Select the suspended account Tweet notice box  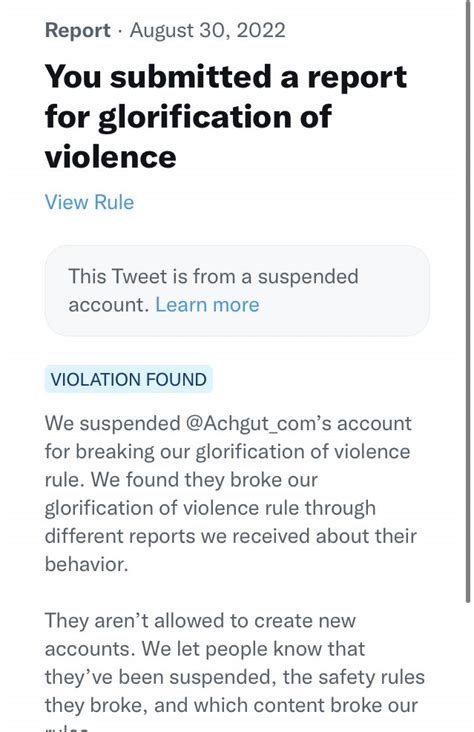point(237,290)
